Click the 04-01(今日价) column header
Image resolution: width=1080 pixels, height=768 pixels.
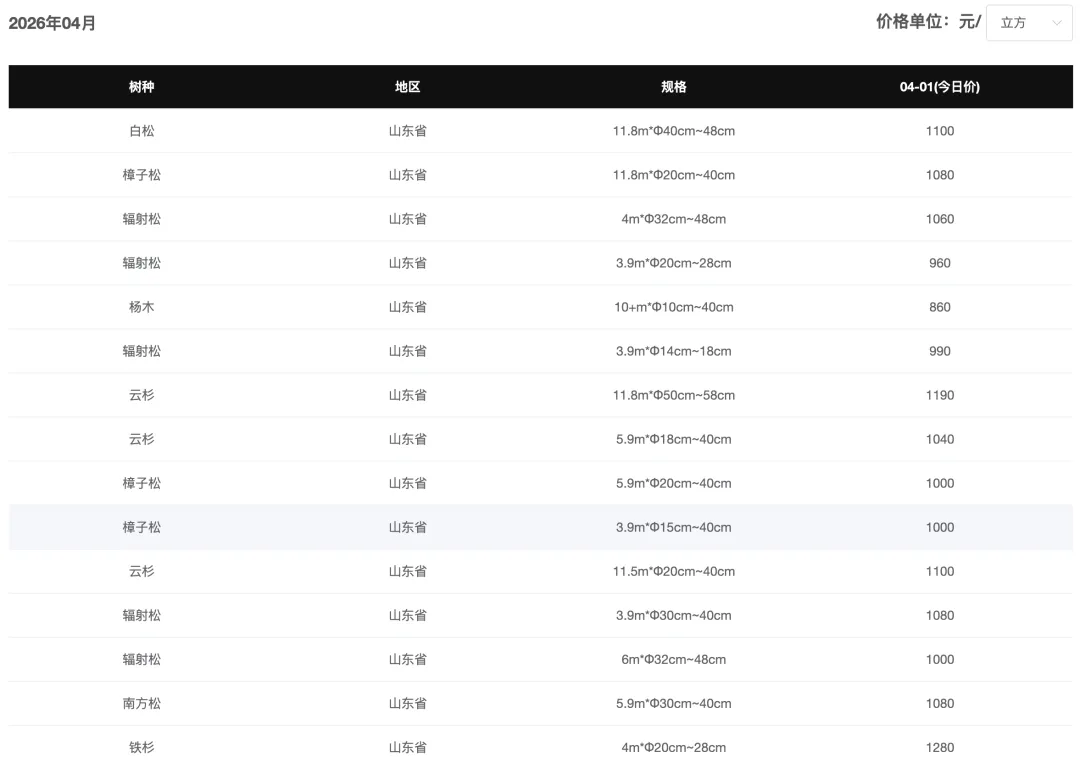(x=939, y=87)
